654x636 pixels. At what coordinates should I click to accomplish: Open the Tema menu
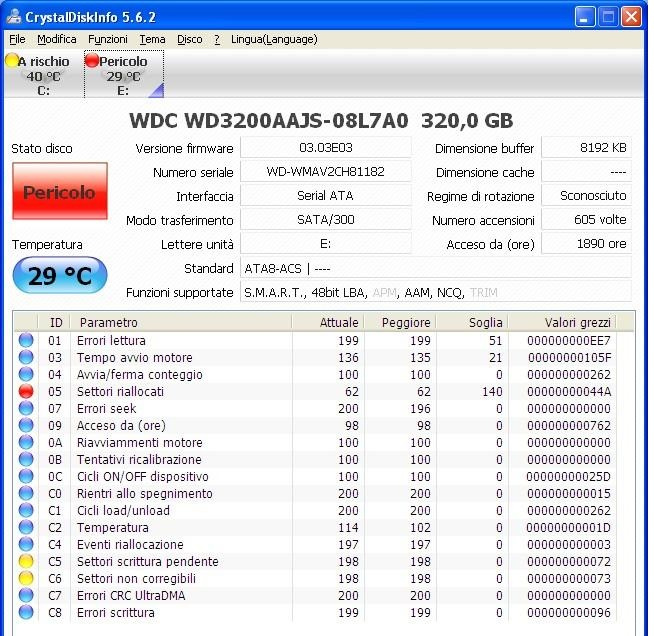152,39
